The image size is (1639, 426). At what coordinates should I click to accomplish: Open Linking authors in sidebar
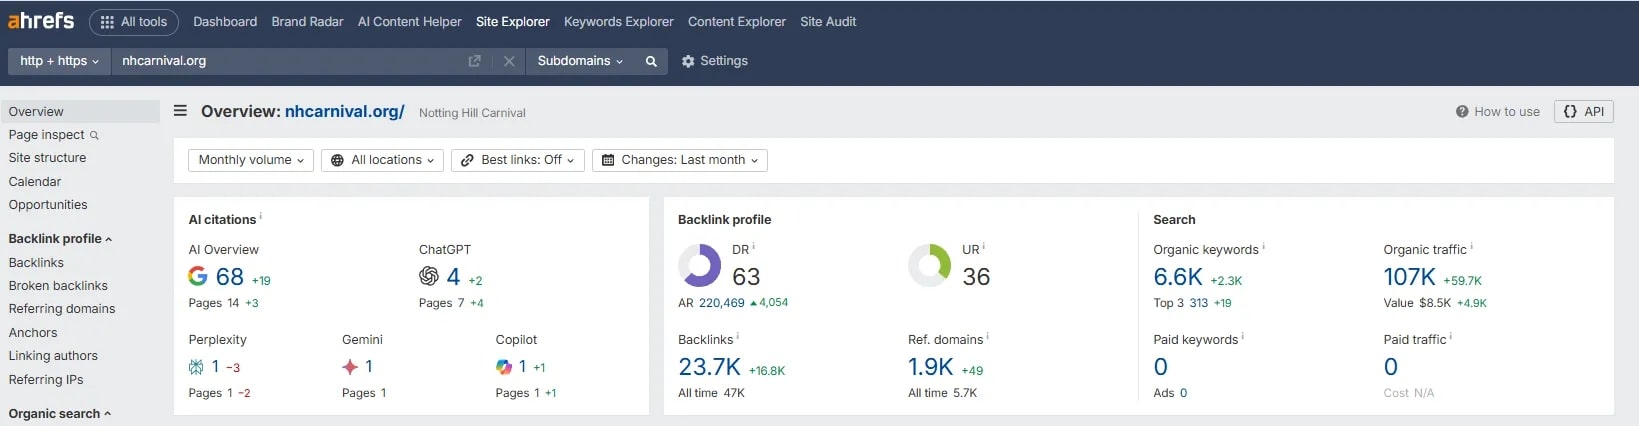53,356
